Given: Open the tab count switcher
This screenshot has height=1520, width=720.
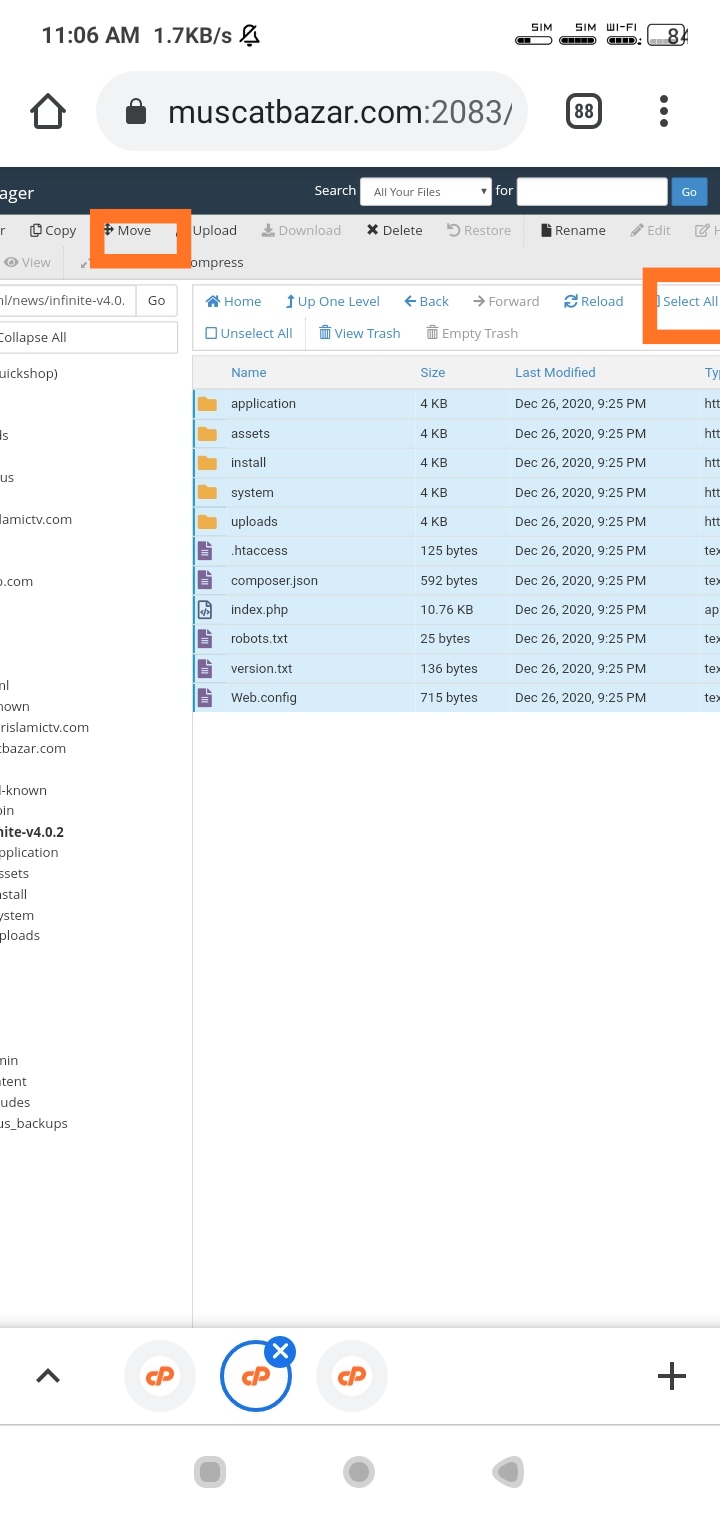Looking at the screenshot, I should (x=584, y=111).
